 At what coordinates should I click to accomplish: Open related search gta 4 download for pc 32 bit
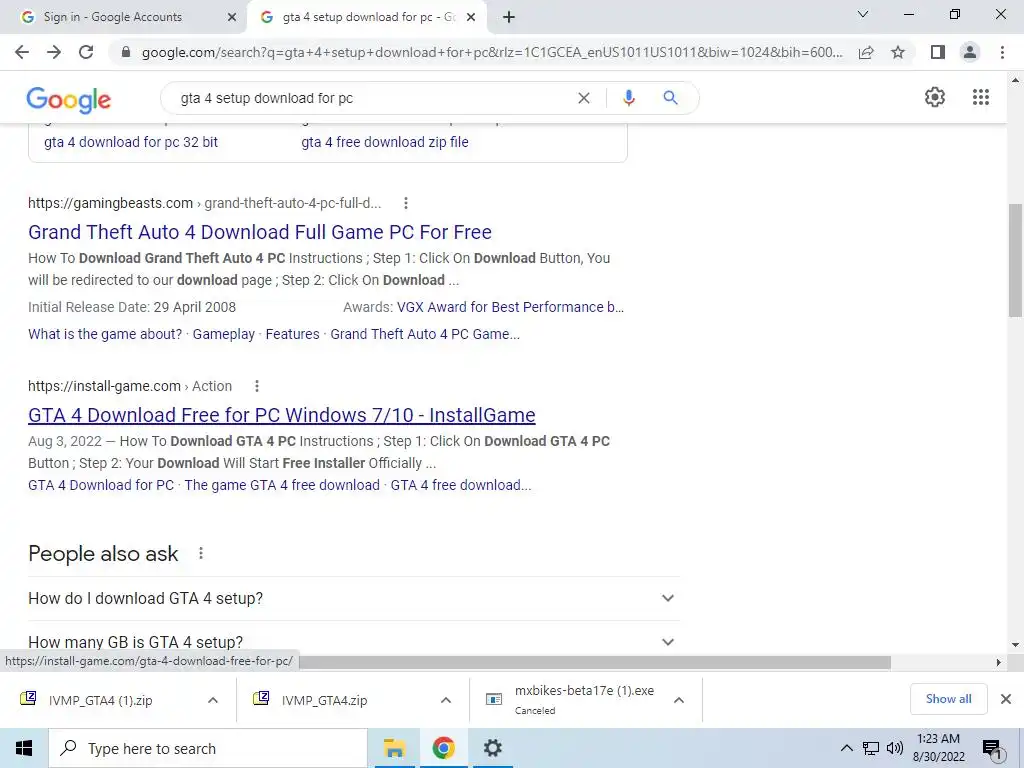131,142
